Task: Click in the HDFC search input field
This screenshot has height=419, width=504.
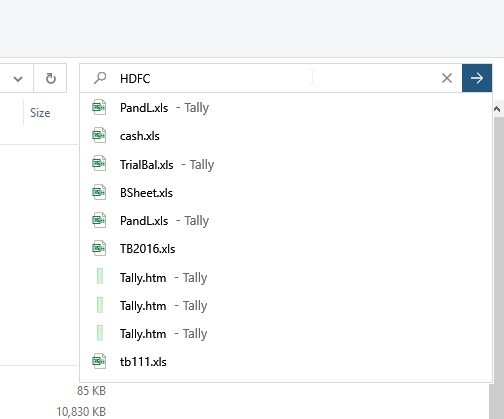Action: [x=277, y=78]
